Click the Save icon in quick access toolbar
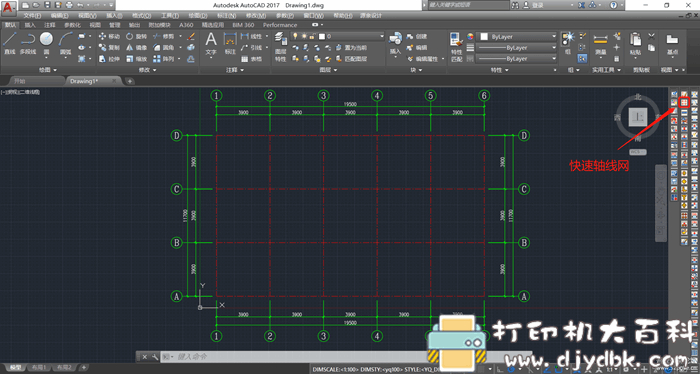The image size is (700, 374). [x=48, y=5]
